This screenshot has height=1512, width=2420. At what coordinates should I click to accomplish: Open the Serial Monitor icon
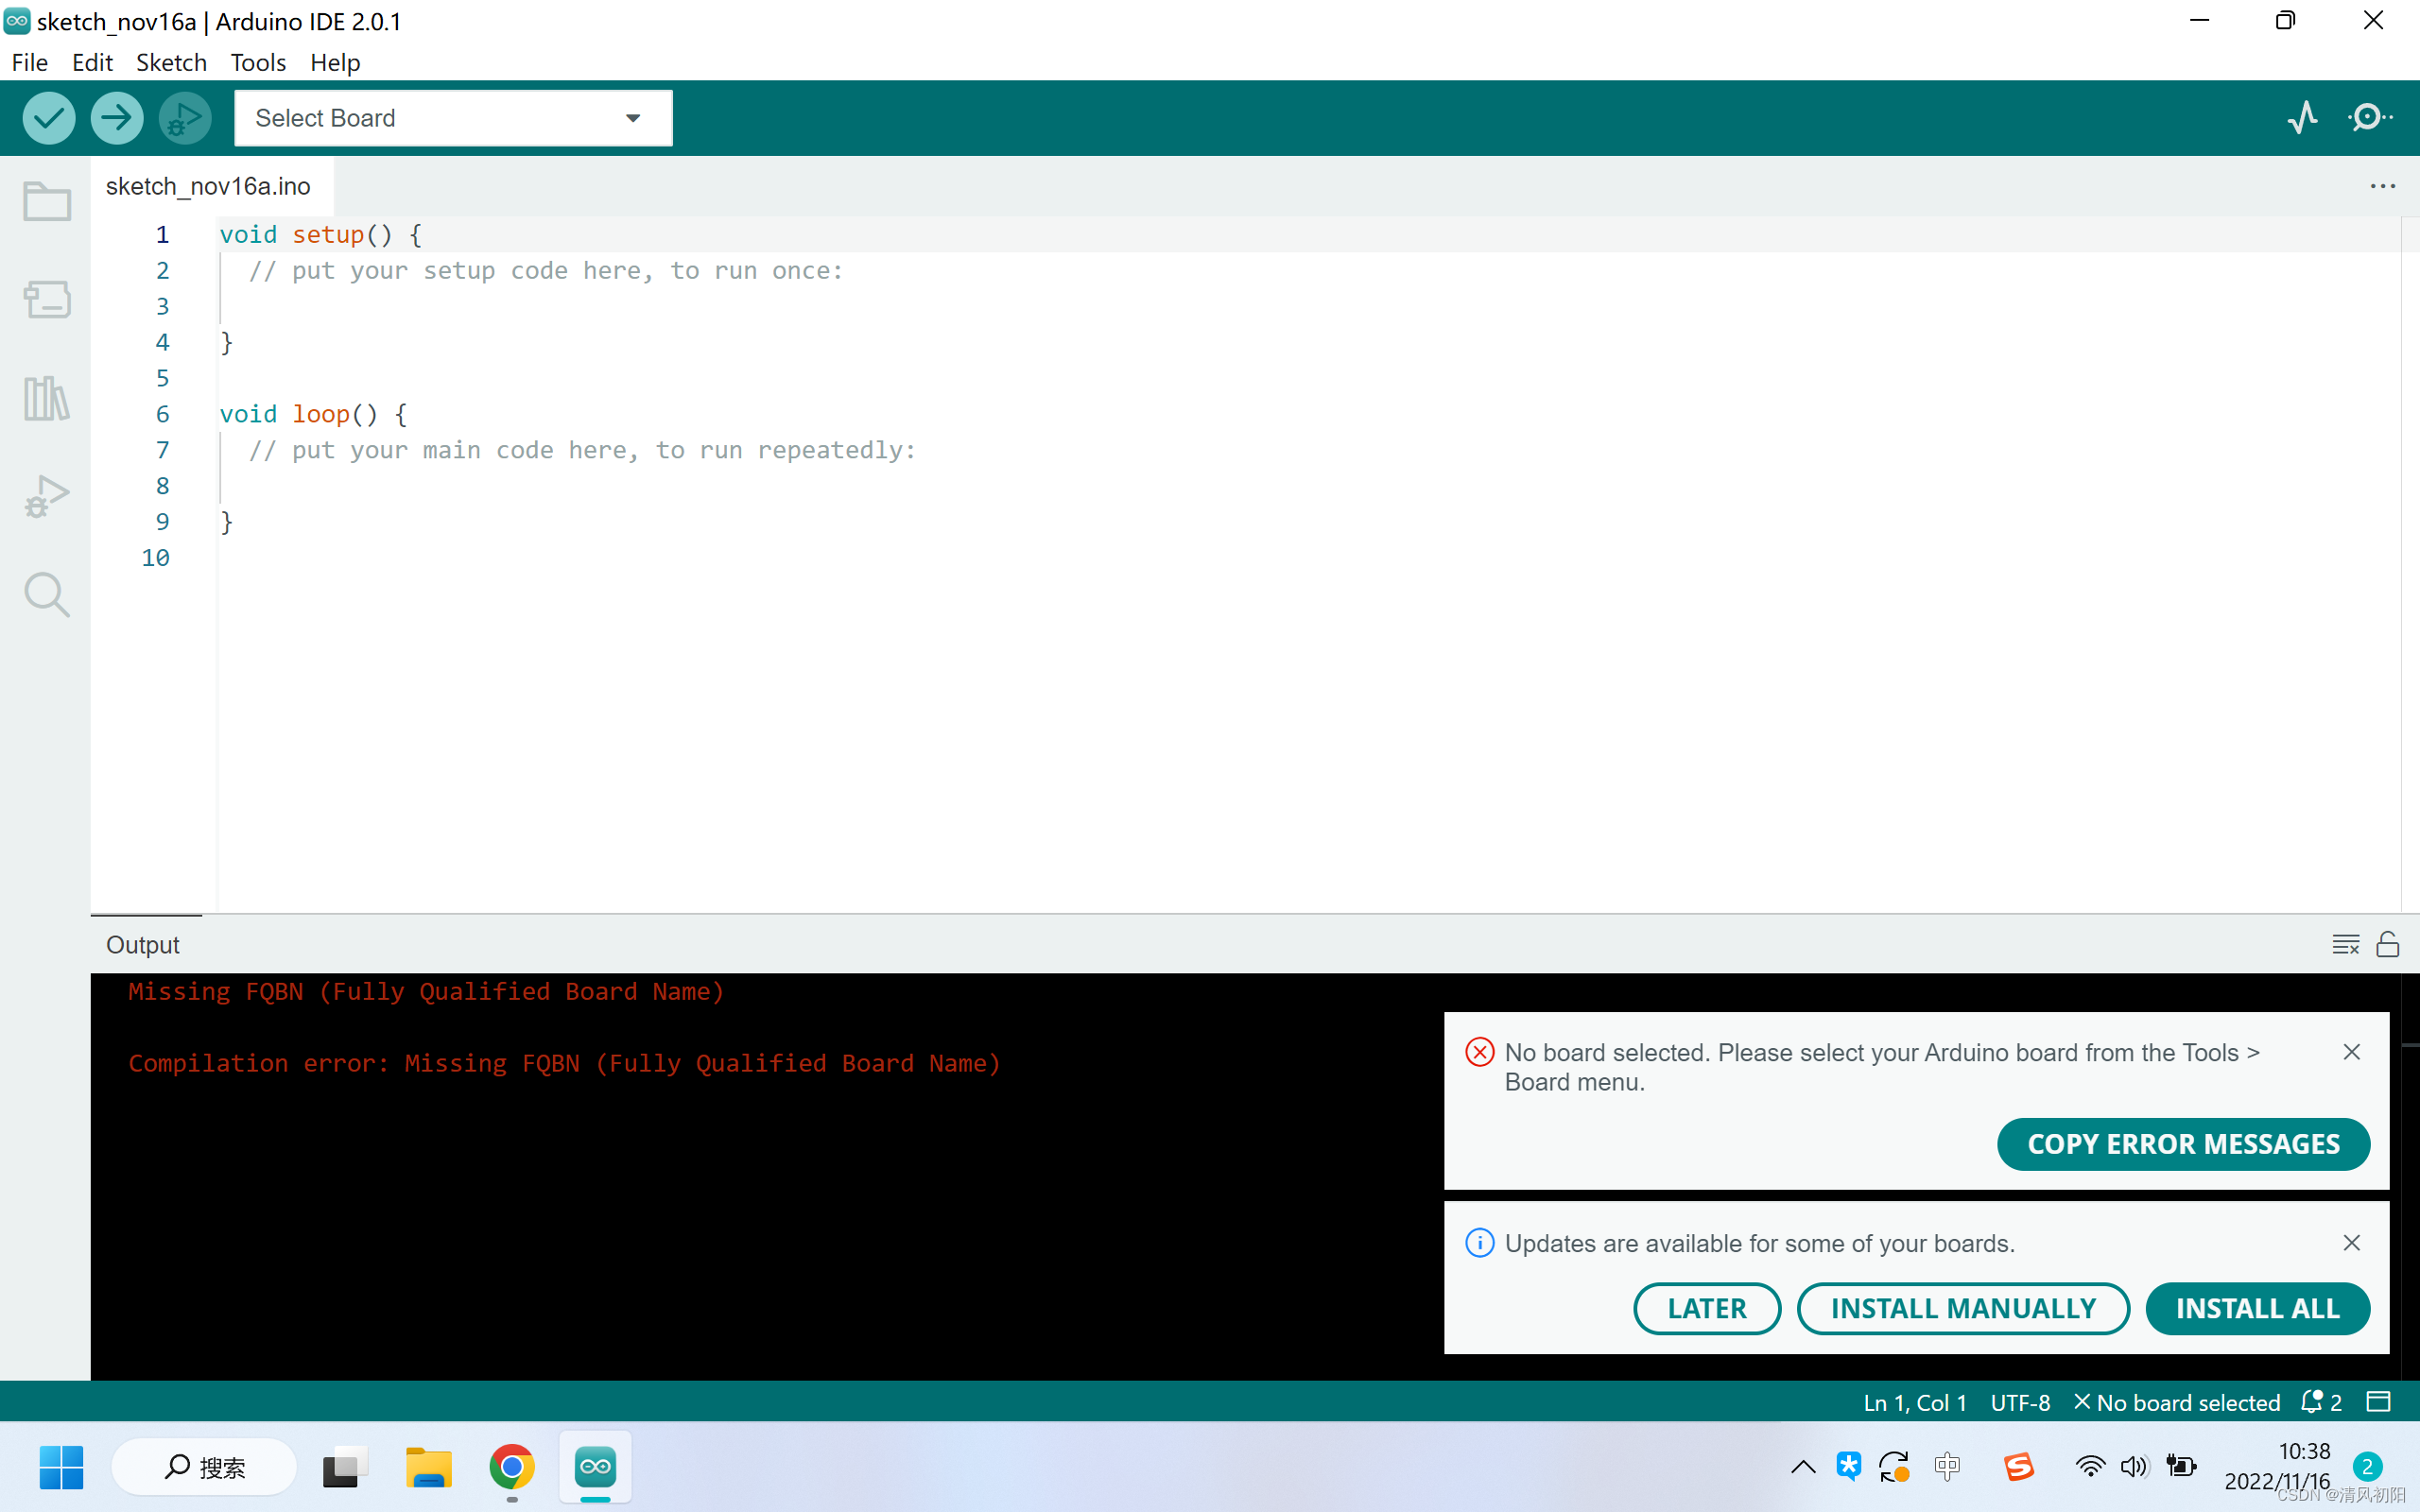coord(2370,118)
